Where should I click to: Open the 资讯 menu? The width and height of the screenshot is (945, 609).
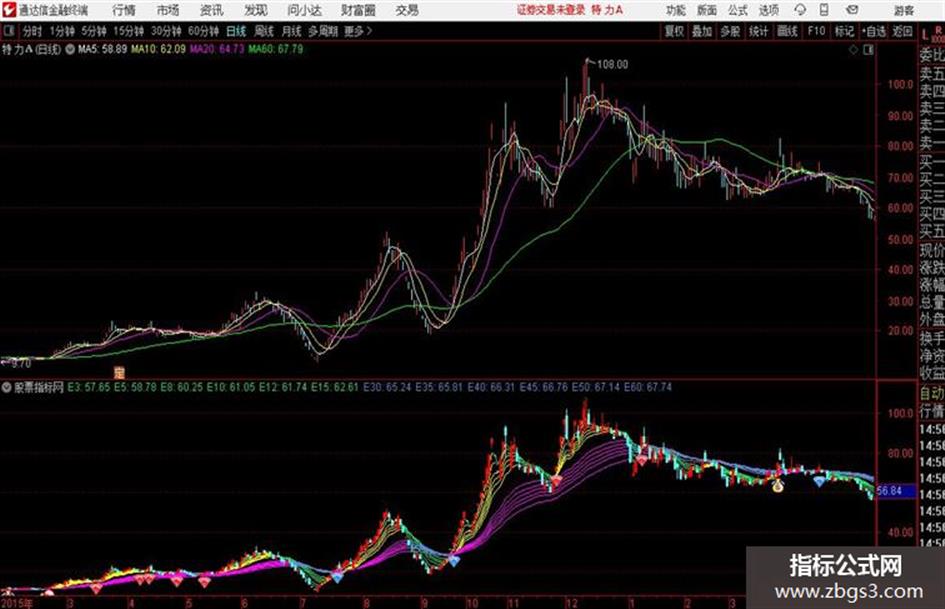[x=212, y=10]
